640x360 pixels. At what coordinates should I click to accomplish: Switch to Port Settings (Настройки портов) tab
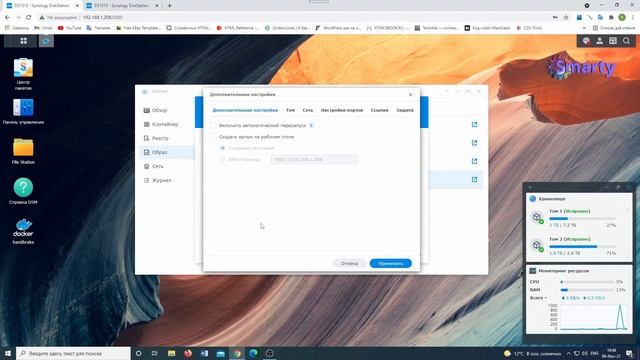[x=342, y=110]
